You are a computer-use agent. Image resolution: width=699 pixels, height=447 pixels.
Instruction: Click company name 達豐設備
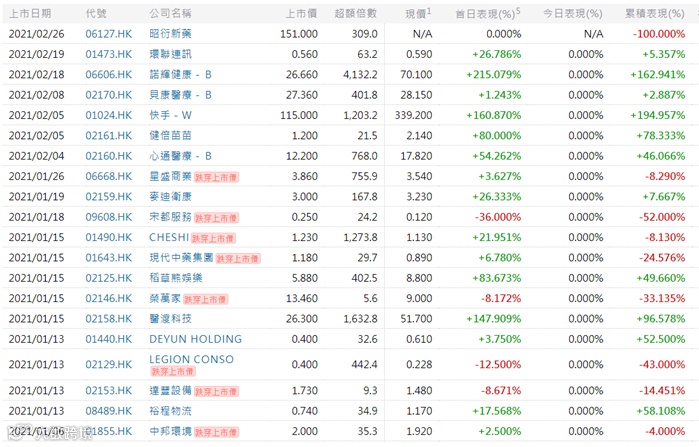tap(170, 390)
